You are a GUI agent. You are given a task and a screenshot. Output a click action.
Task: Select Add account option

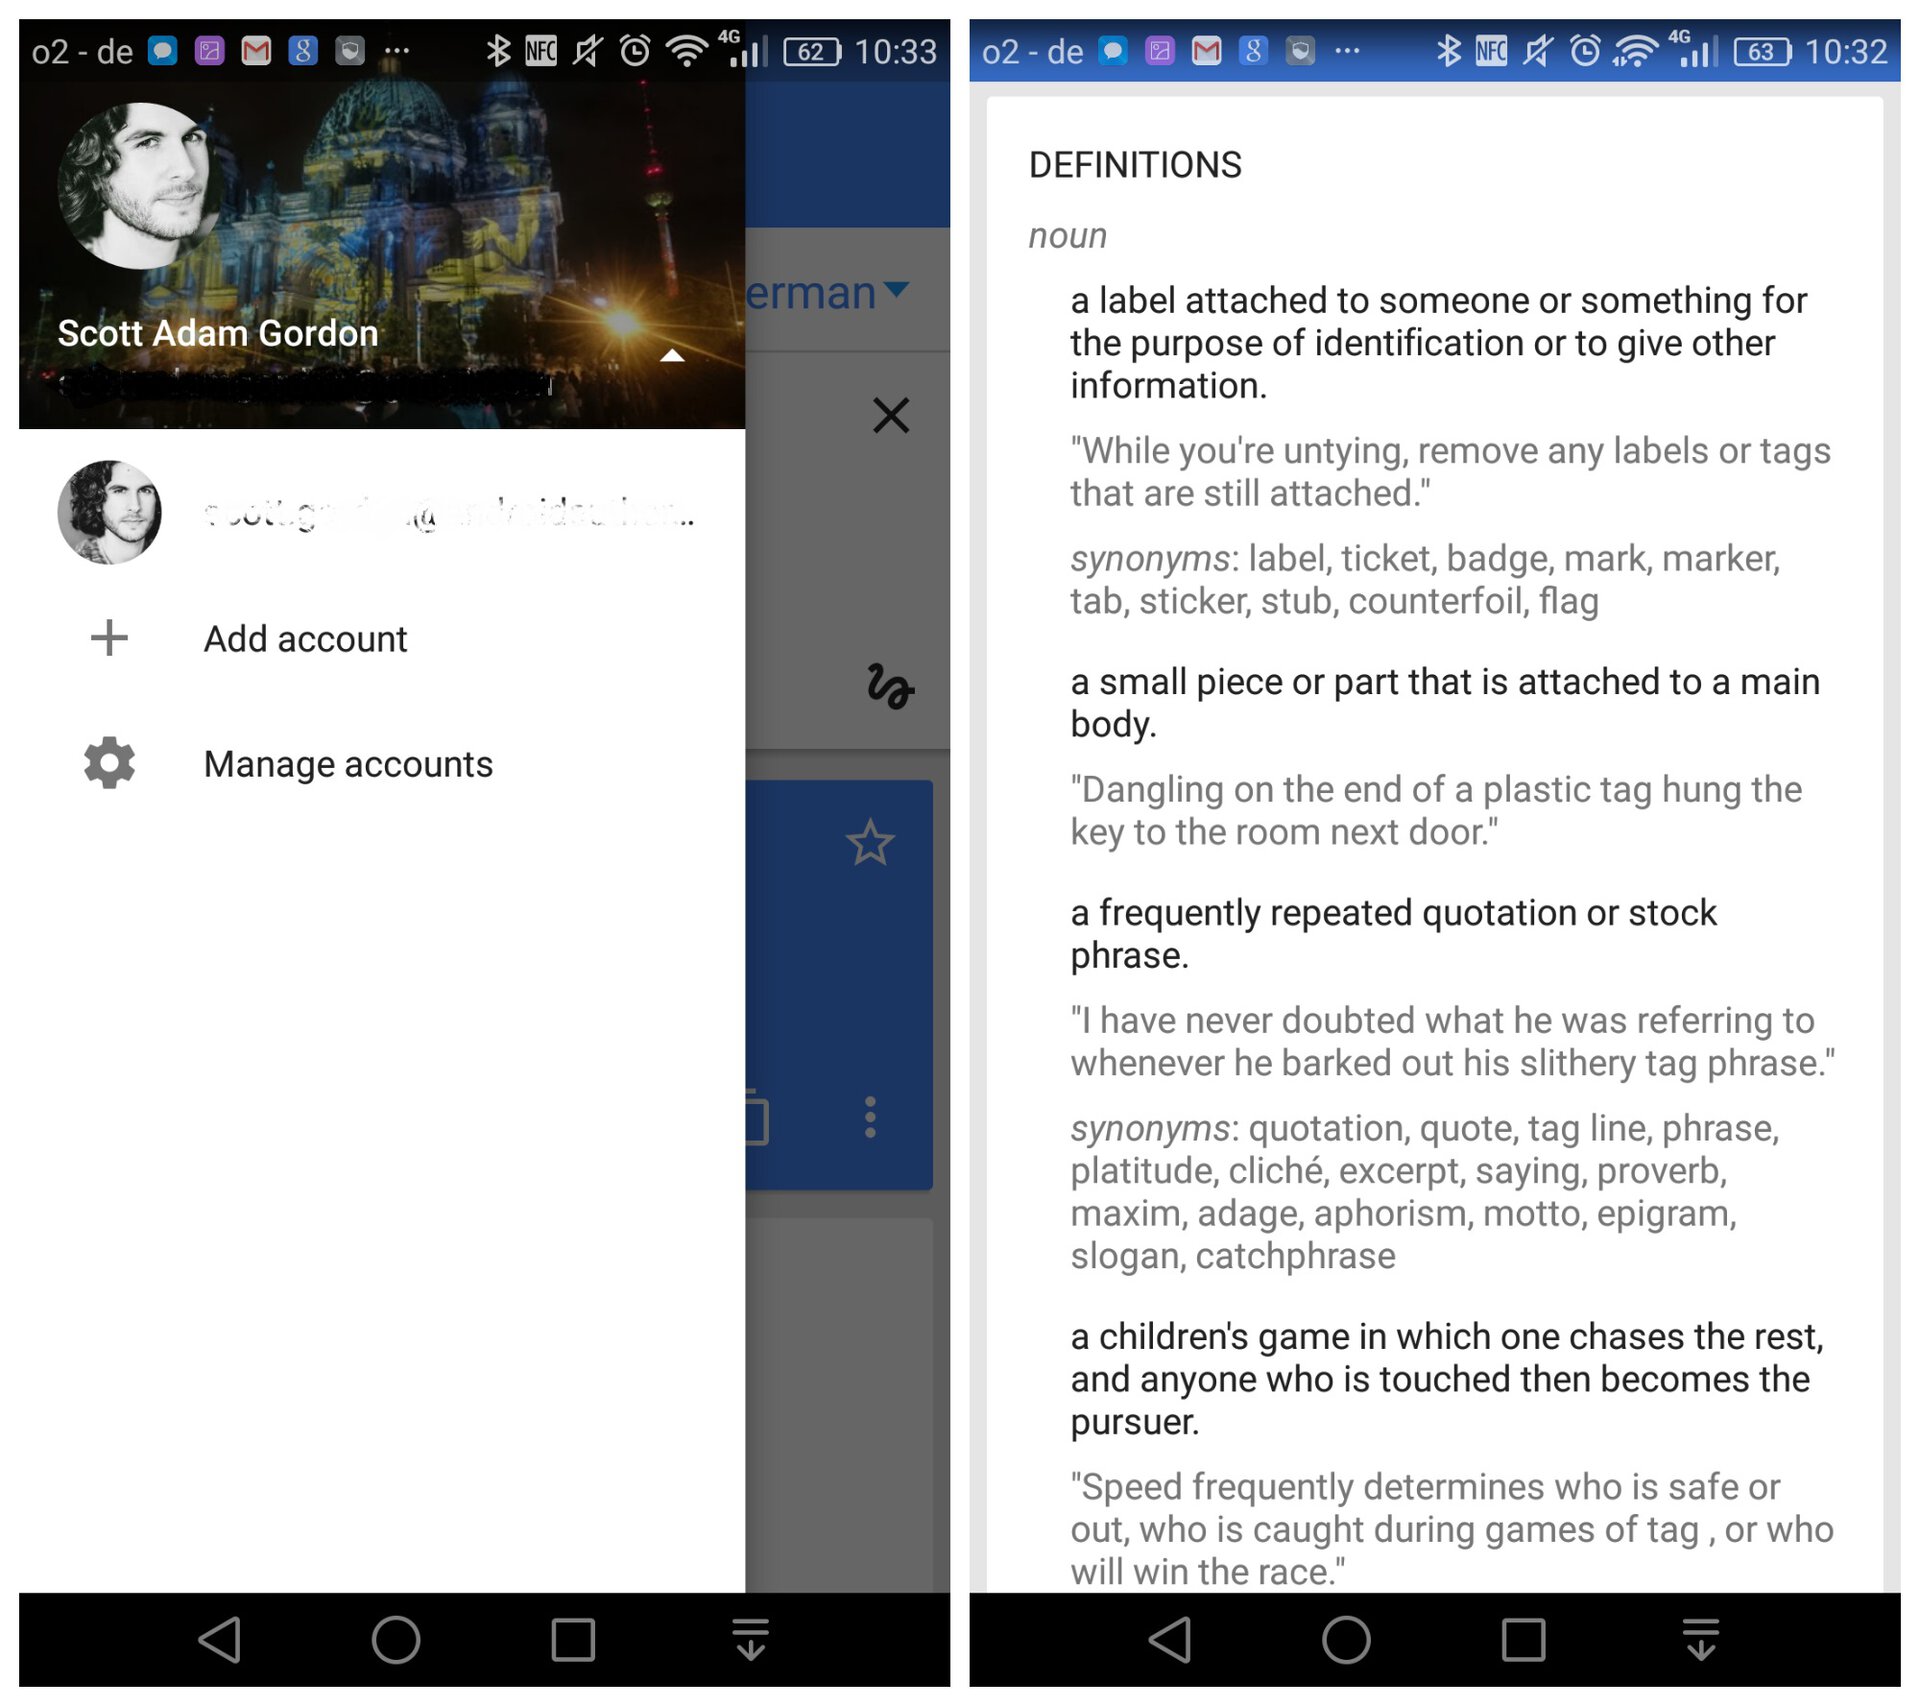pyautogui.click(x=305, y=638)
